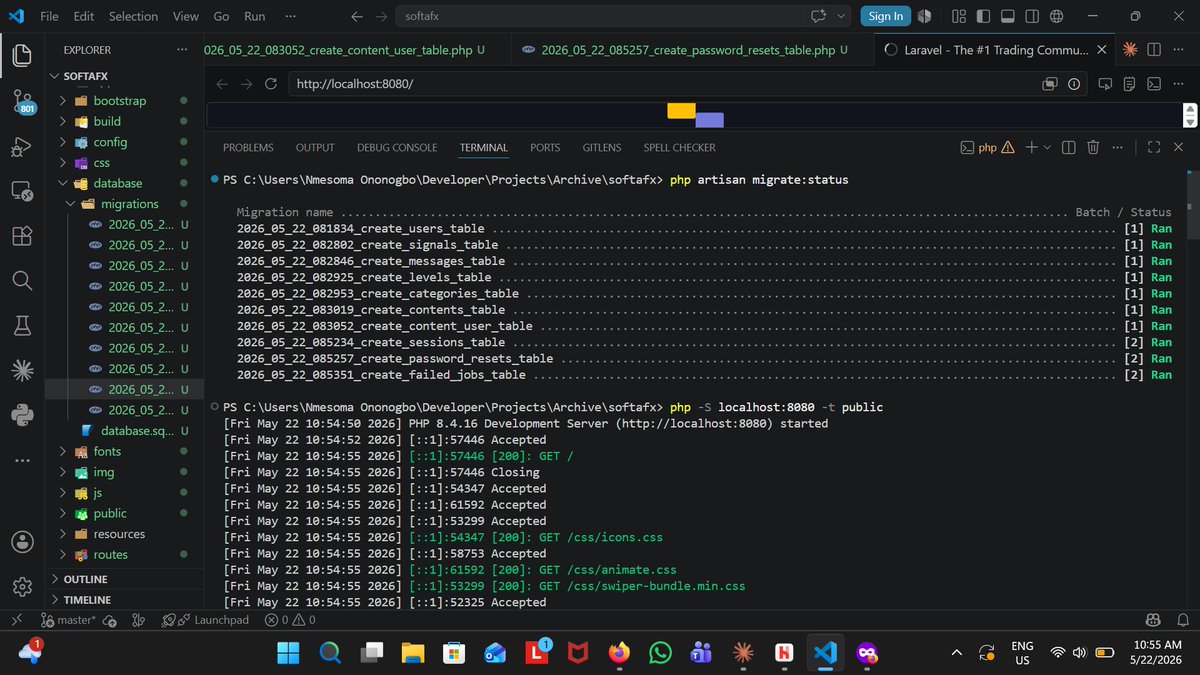The height and width of the screenshot is (675, 1200).
Task: Open the Testing flask view
Action: click(x=21, y=326)
